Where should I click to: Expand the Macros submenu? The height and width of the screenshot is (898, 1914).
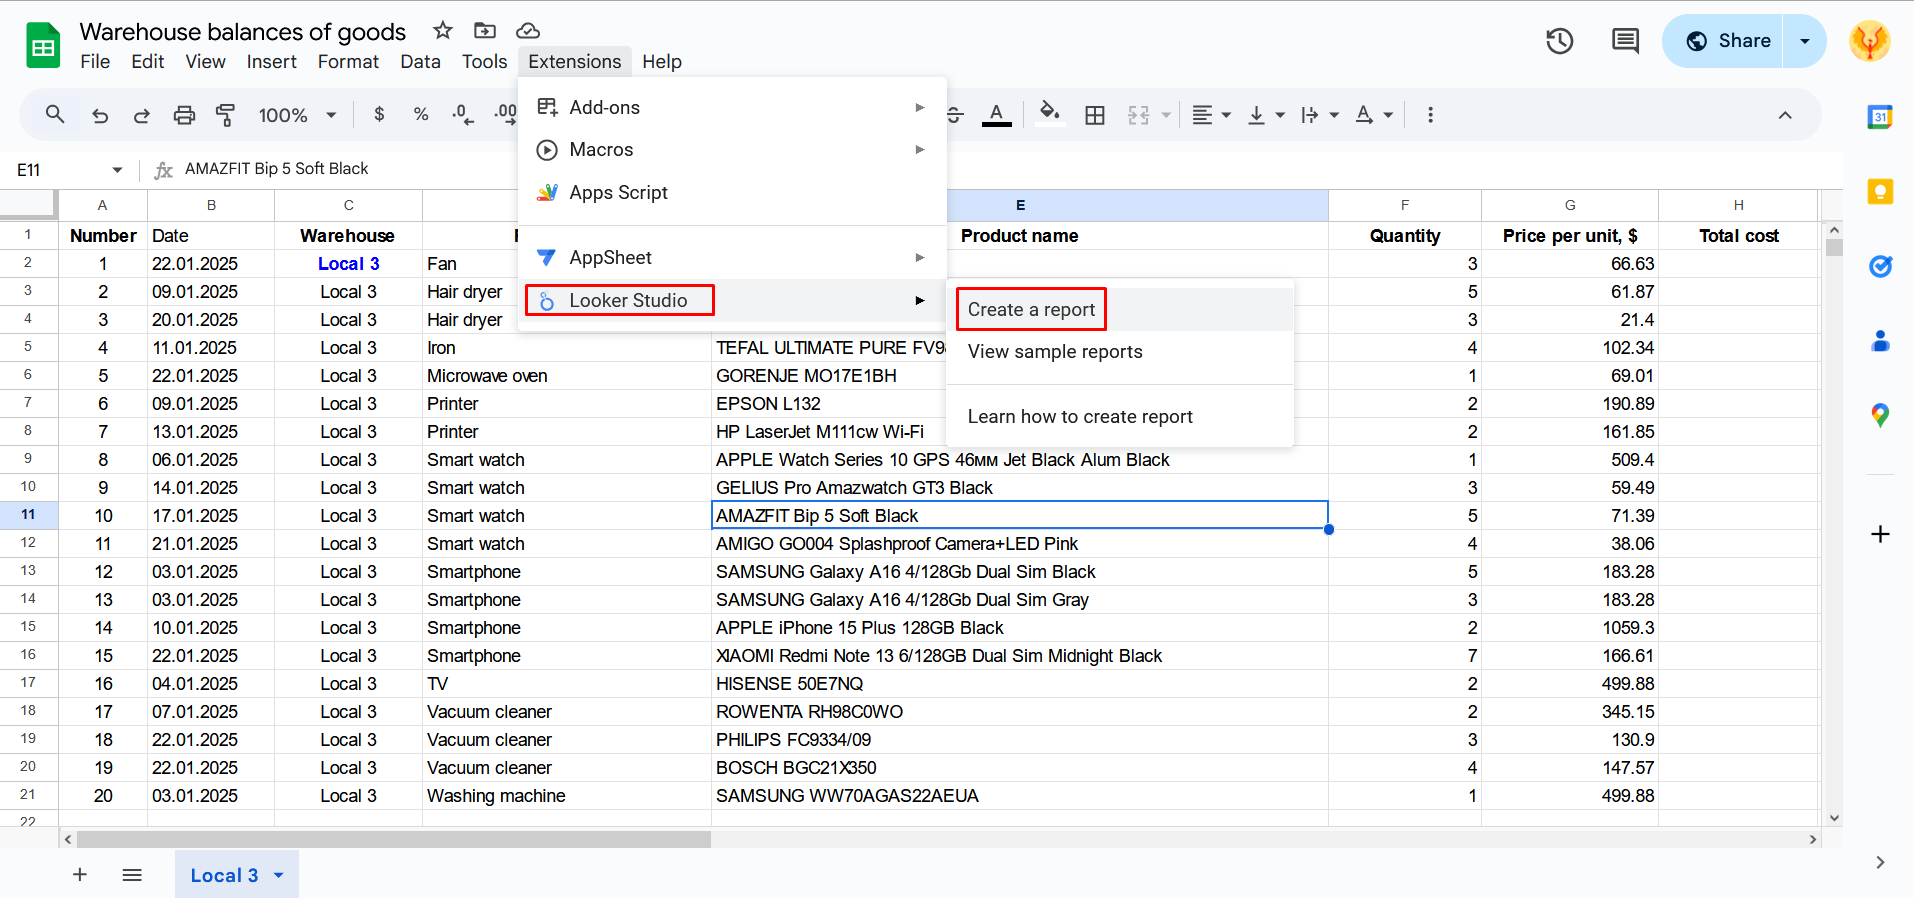coord(732,150)
